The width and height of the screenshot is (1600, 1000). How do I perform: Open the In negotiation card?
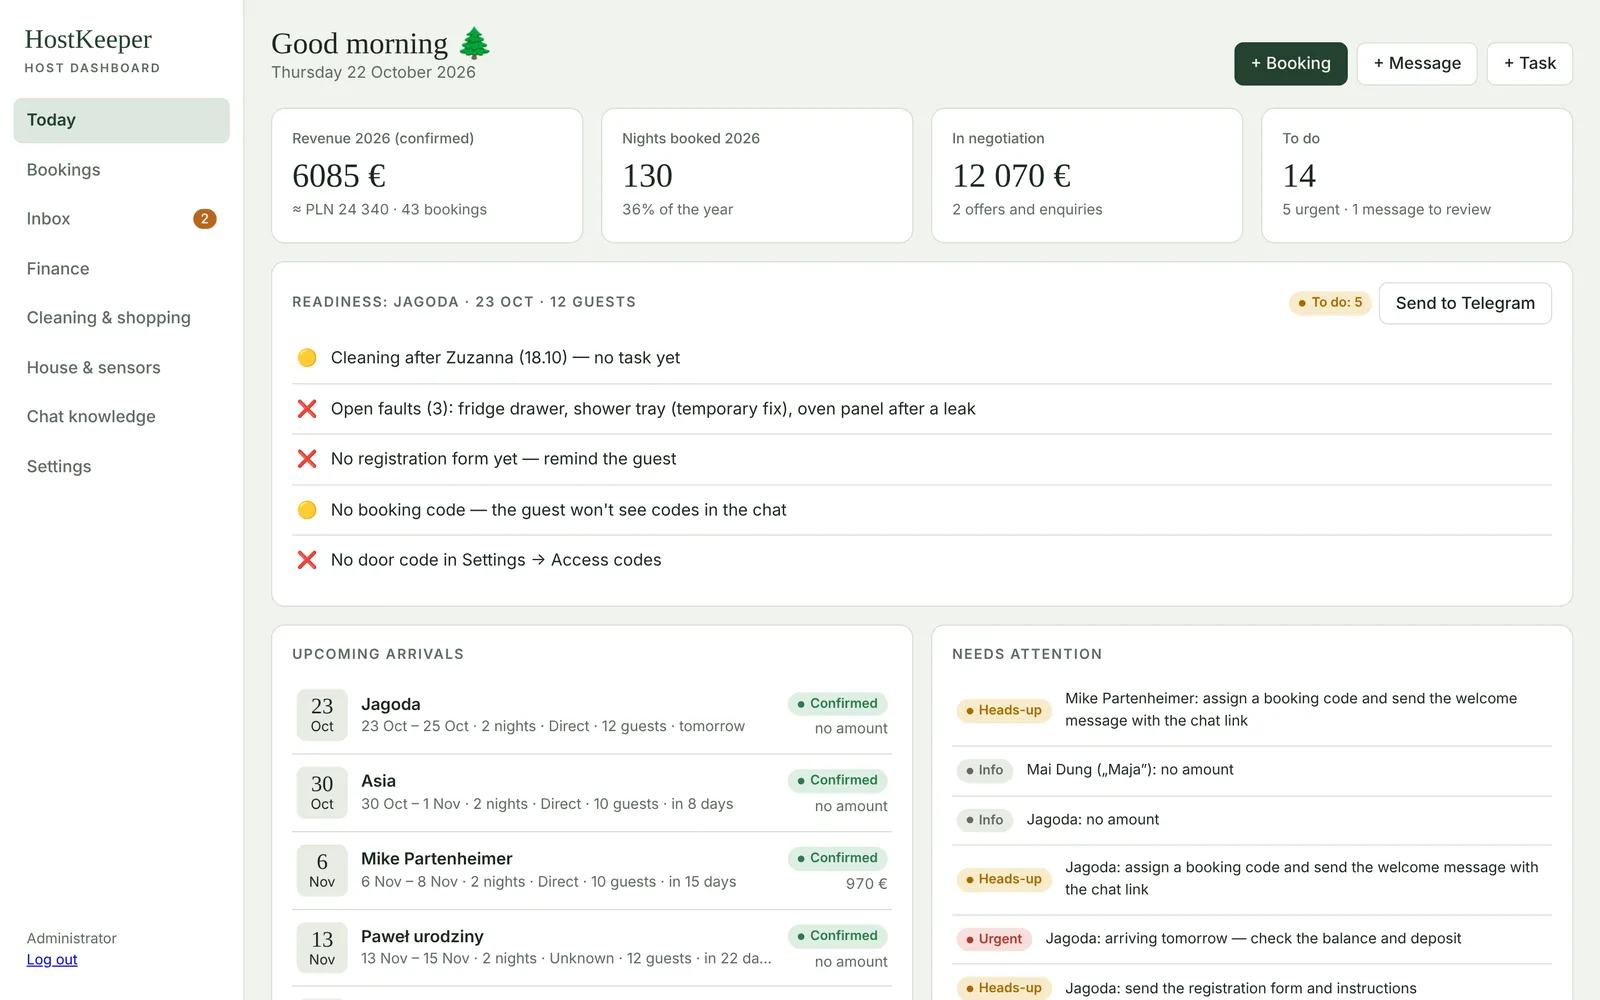[x=1087, y=175]
